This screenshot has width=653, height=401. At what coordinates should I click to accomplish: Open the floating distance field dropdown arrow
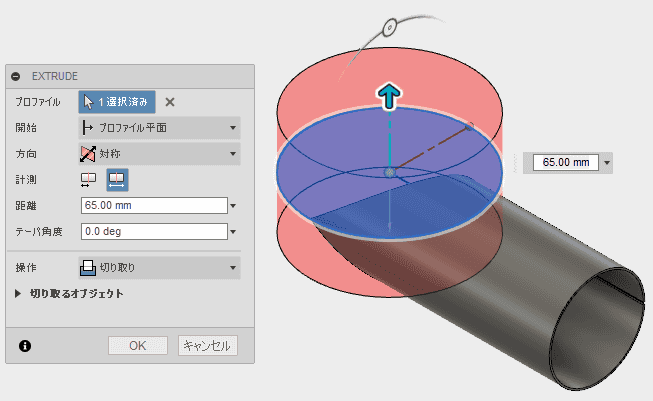click(607, 162)
